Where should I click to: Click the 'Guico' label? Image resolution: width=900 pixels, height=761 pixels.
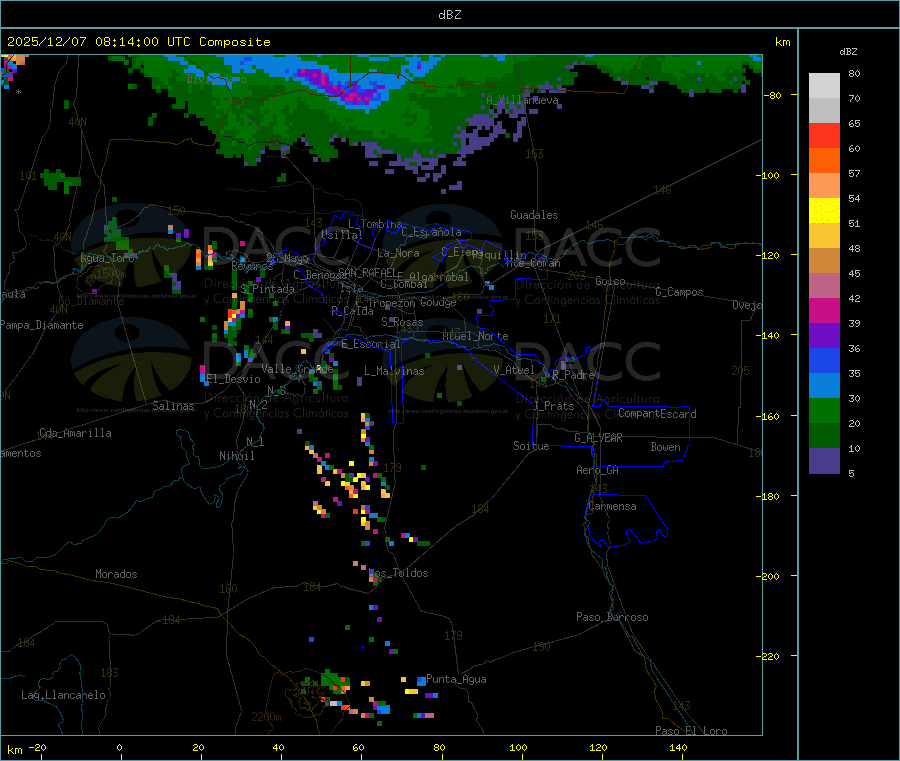(x=610, y=281)
